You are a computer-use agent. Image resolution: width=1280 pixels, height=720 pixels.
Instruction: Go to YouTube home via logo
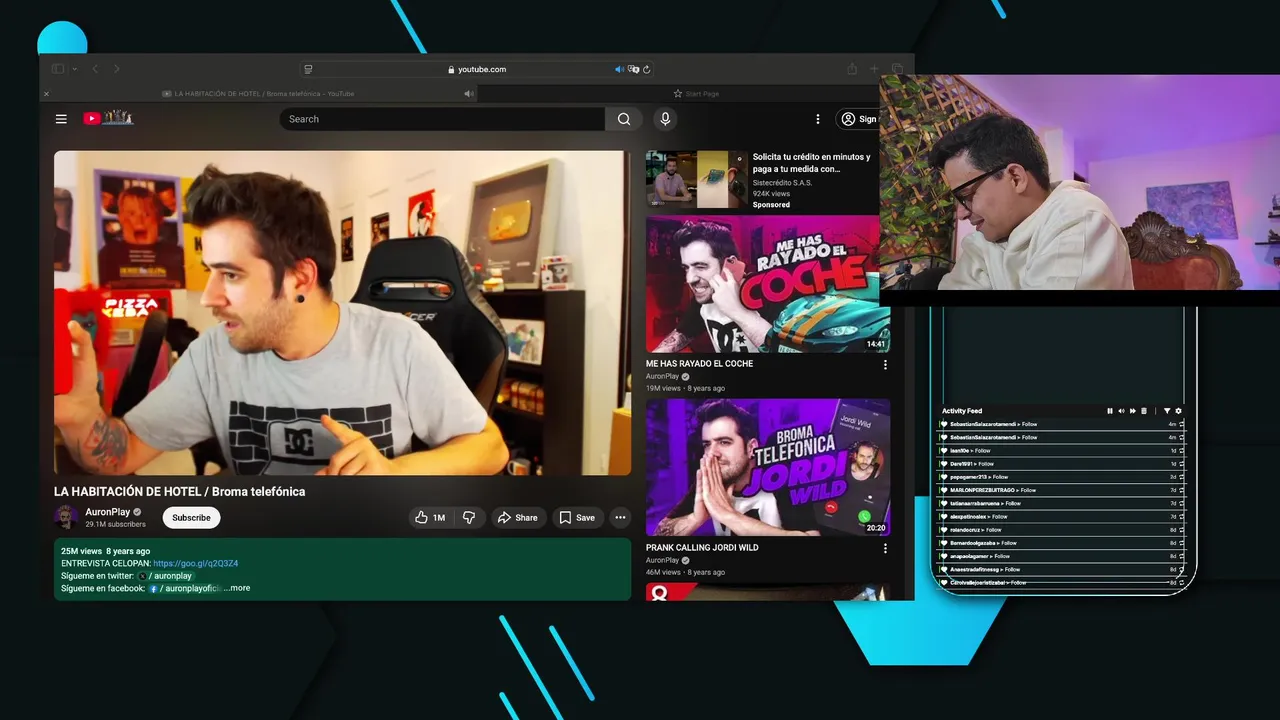(108, 118)
